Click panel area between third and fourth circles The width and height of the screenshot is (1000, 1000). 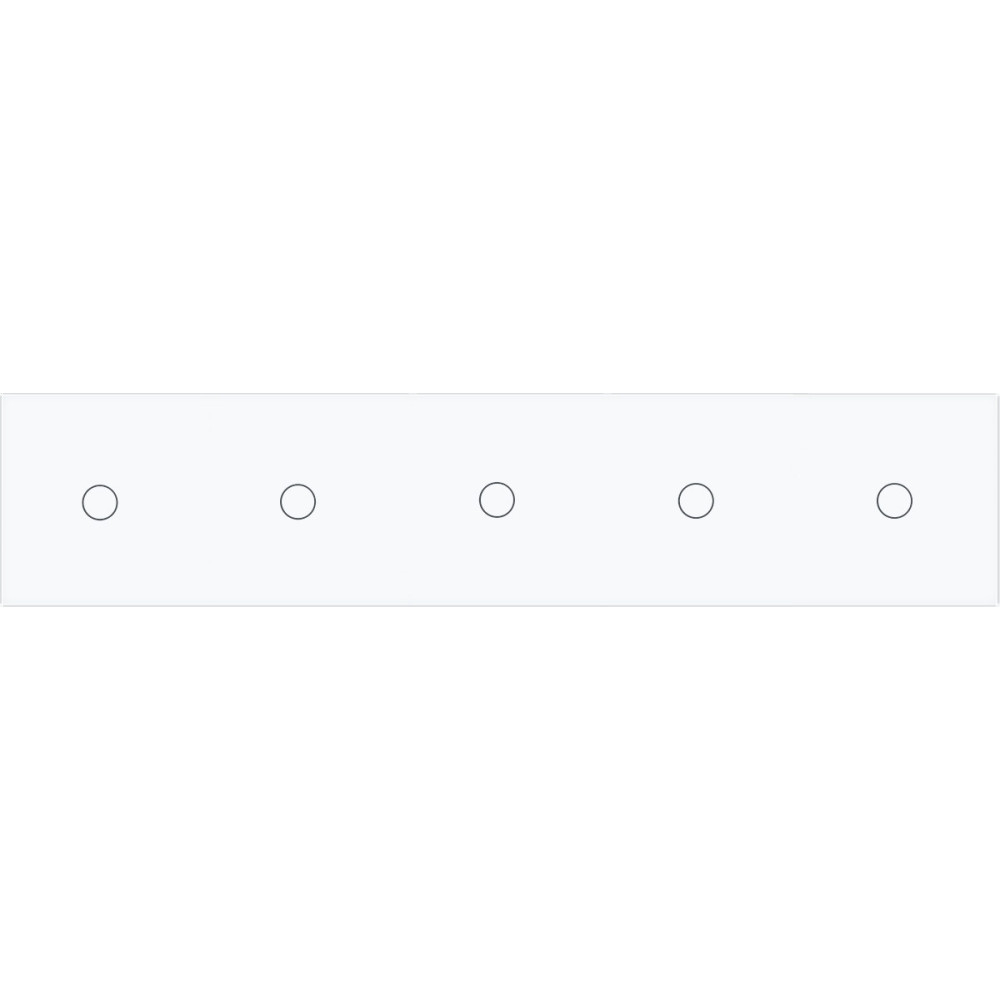point(596,501)
